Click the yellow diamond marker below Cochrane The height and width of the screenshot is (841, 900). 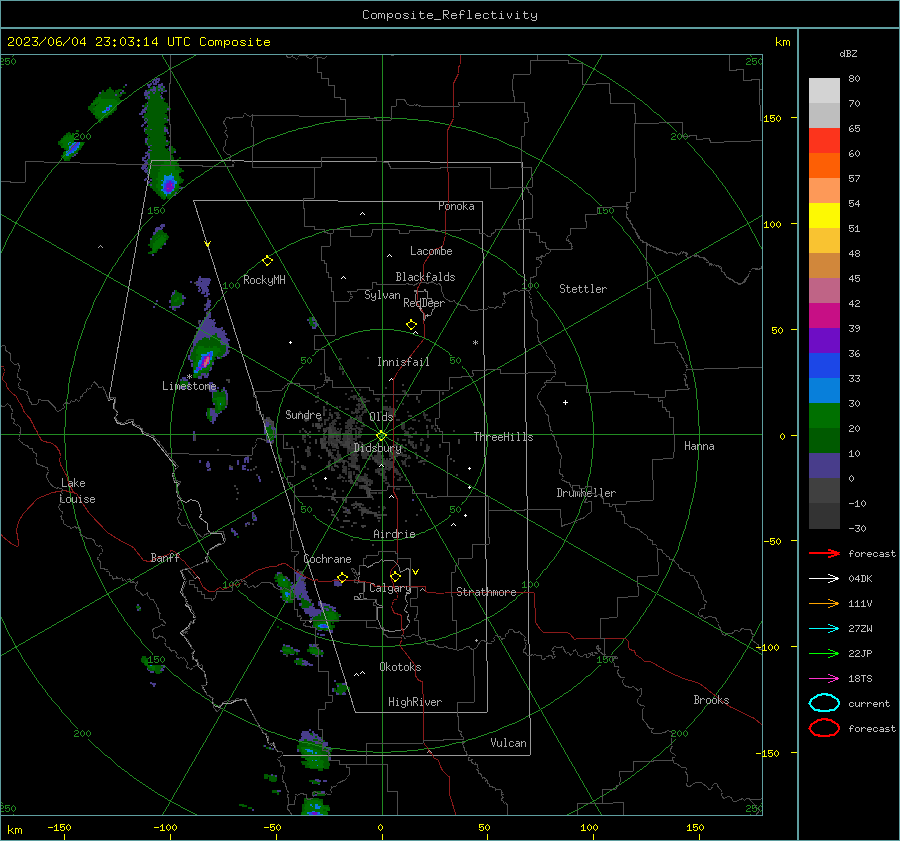click(342, 577)
